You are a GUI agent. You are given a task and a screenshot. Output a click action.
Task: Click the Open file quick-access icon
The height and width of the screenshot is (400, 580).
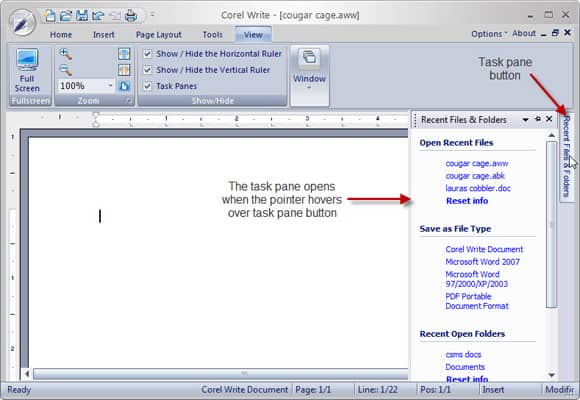pyautogui.click(x=66, y=16)
